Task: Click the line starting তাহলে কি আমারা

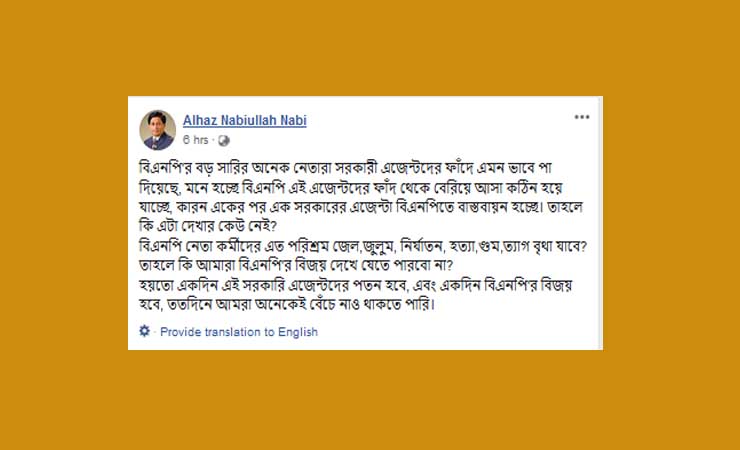Action: (296, 265)
